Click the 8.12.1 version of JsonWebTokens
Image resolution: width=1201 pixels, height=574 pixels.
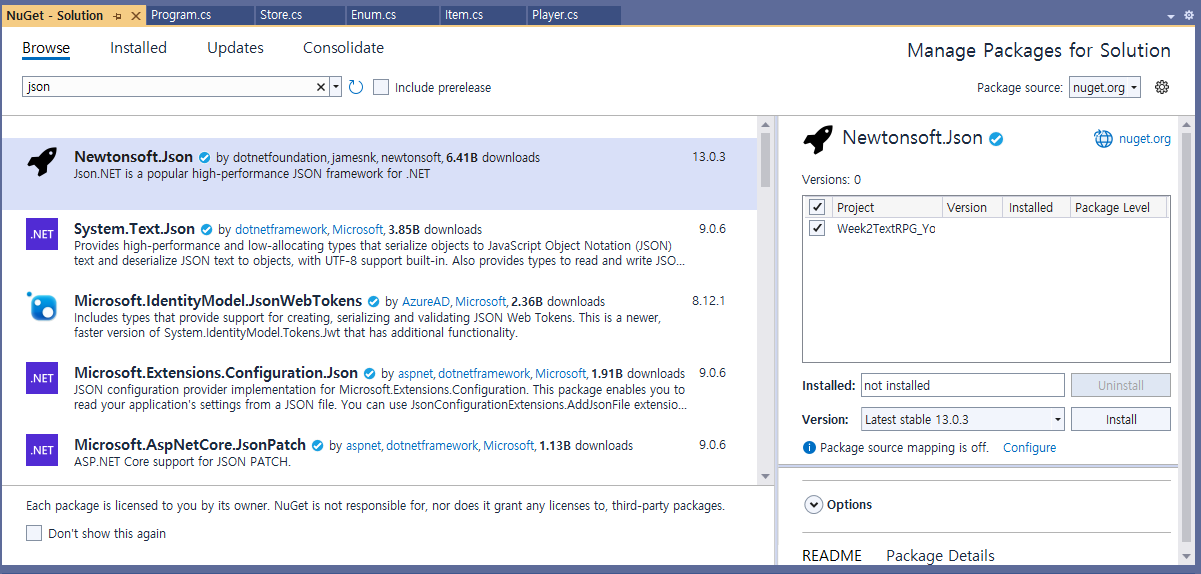708,301
